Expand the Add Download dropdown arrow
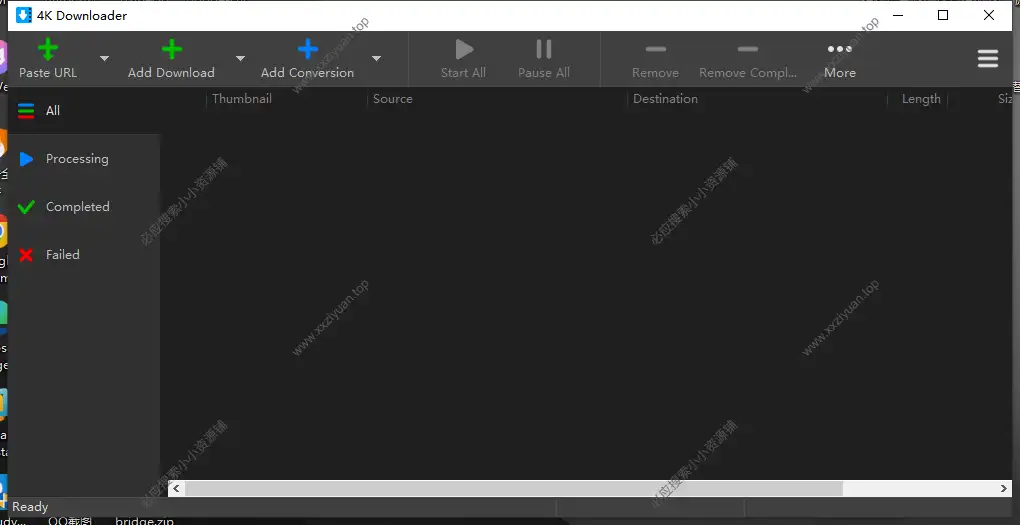The height and width of the screenshot is (525, 1020). point(240,59)
